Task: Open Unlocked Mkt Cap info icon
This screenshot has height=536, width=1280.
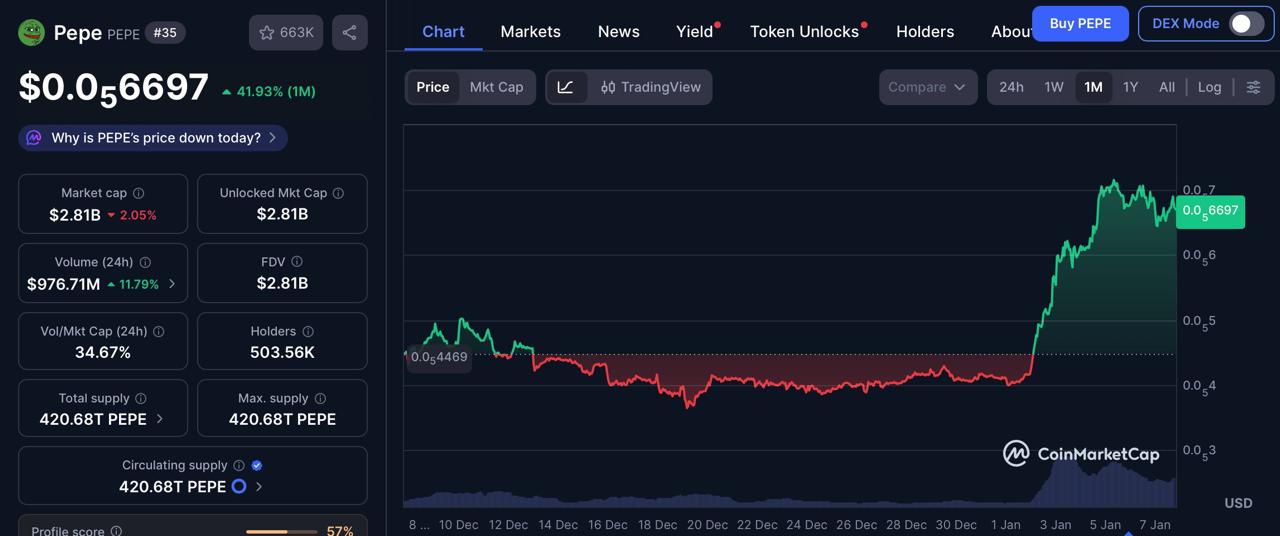Action: pos(339,193)
